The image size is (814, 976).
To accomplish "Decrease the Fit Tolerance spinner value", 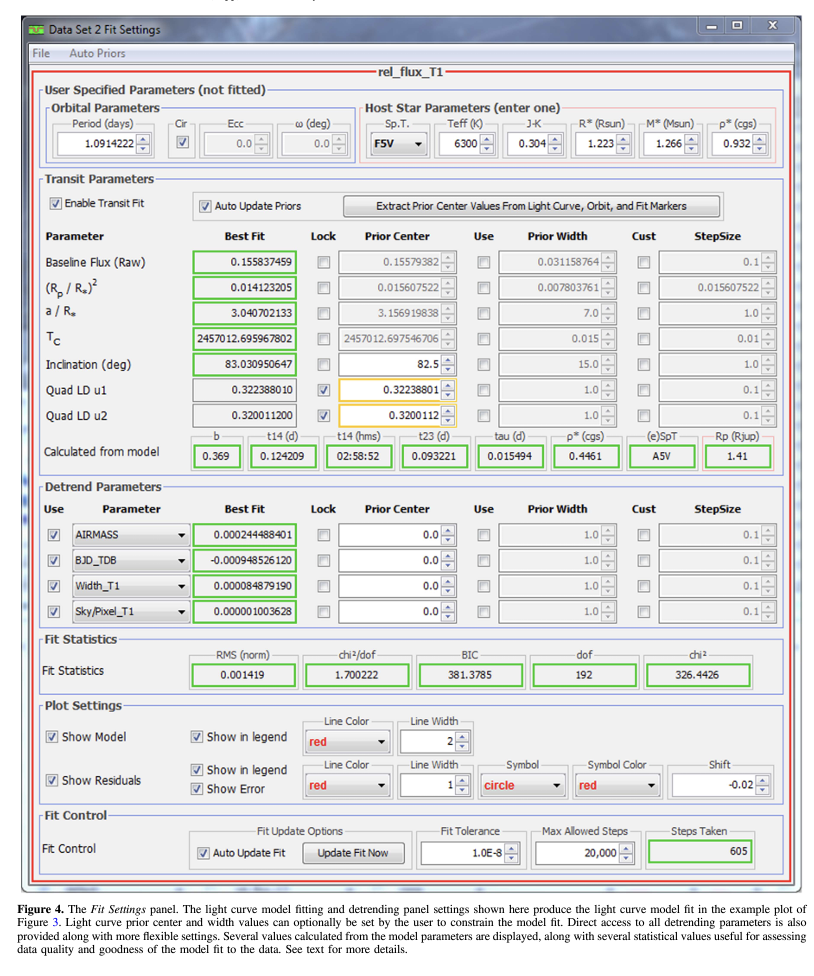I will coord(512,858).
